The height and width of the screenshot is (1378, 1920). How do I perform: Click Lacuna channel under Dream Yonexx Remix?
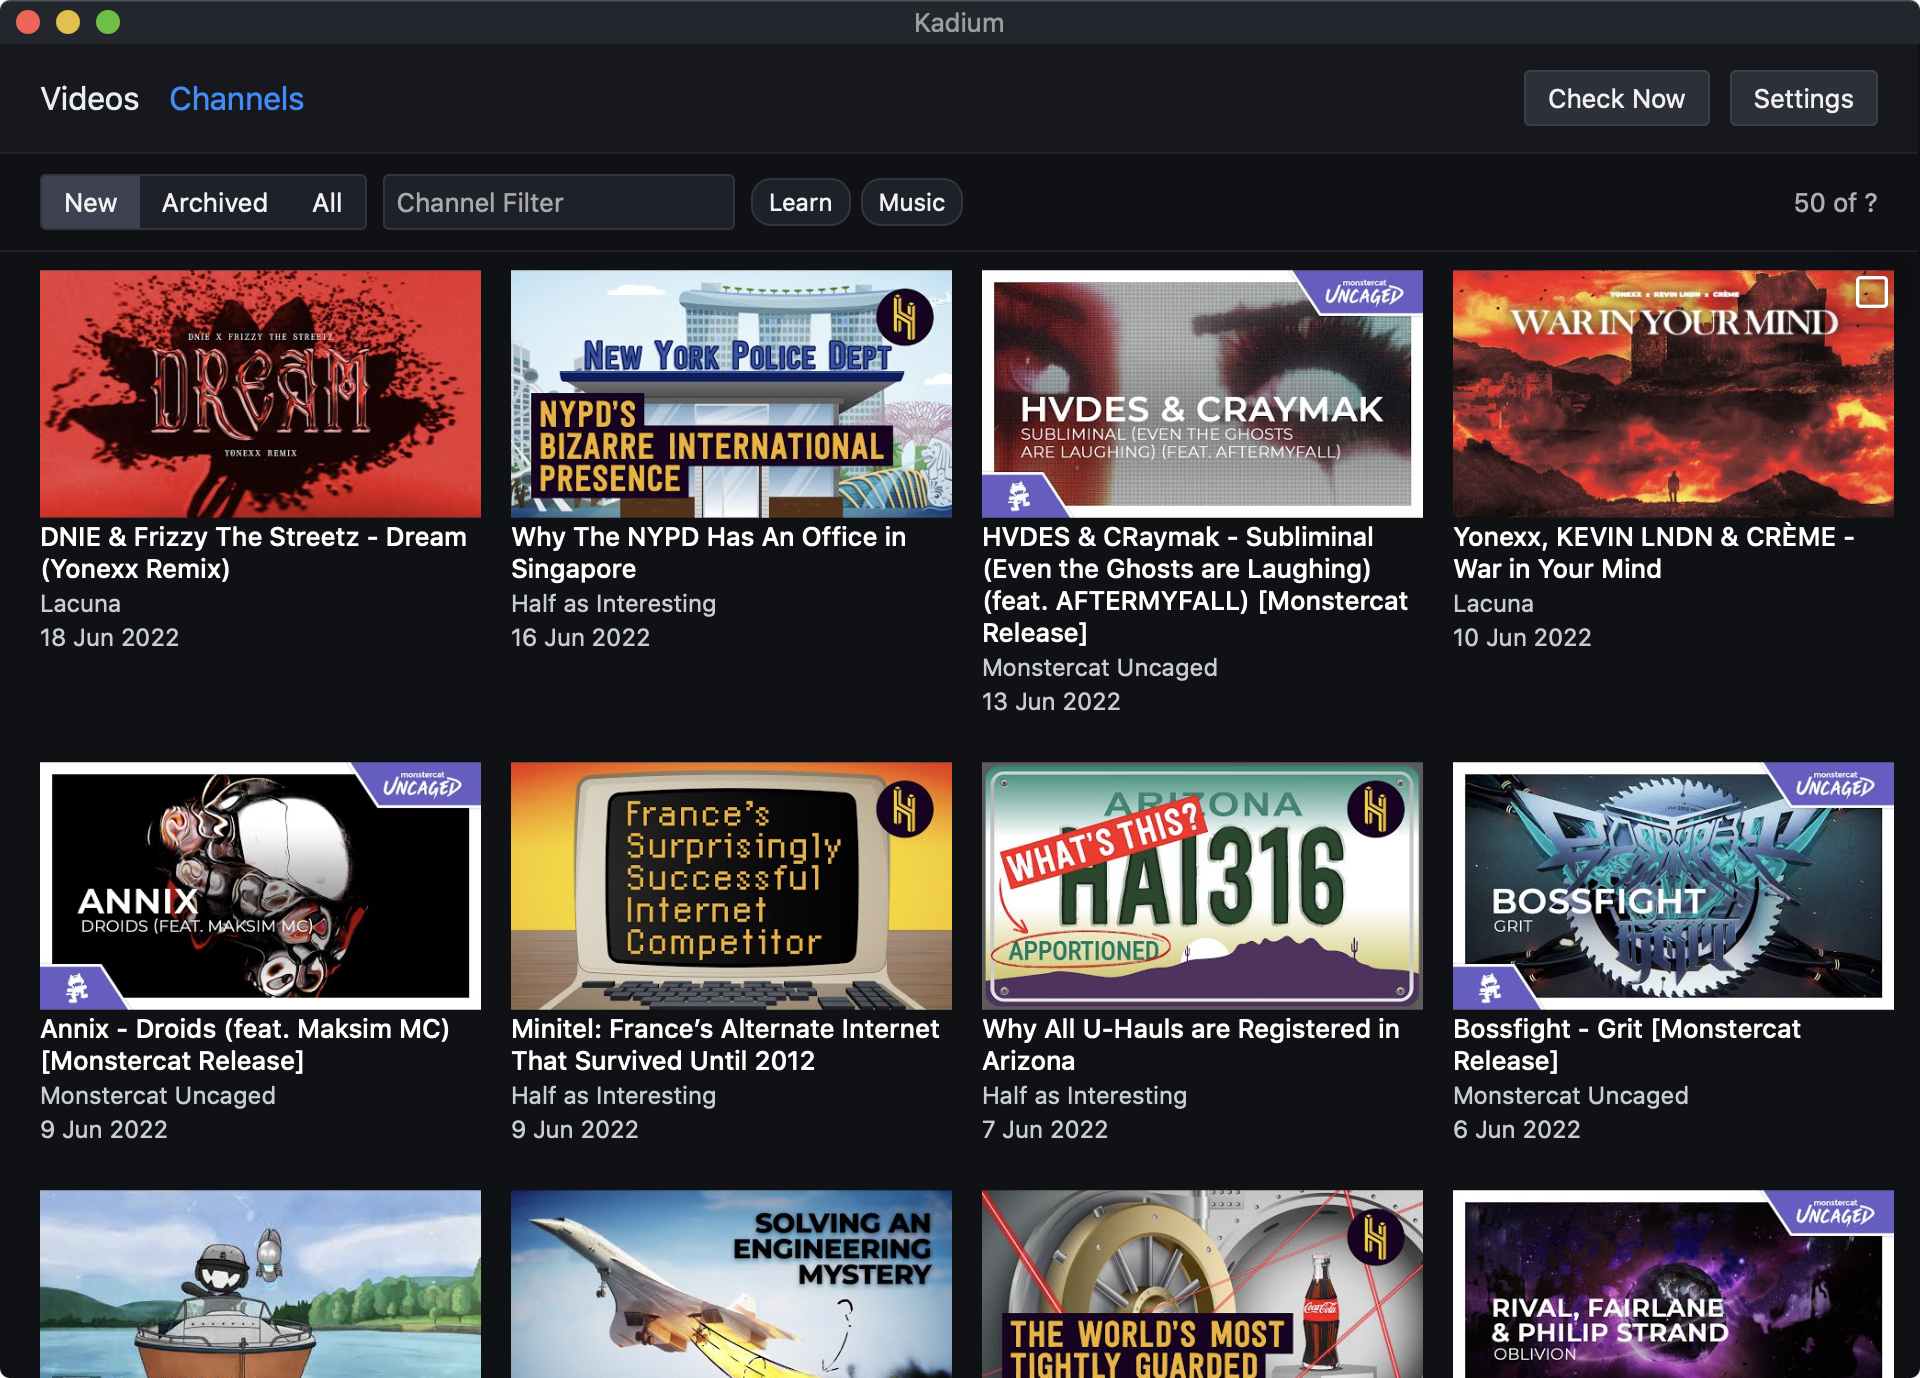coord(80,603)
